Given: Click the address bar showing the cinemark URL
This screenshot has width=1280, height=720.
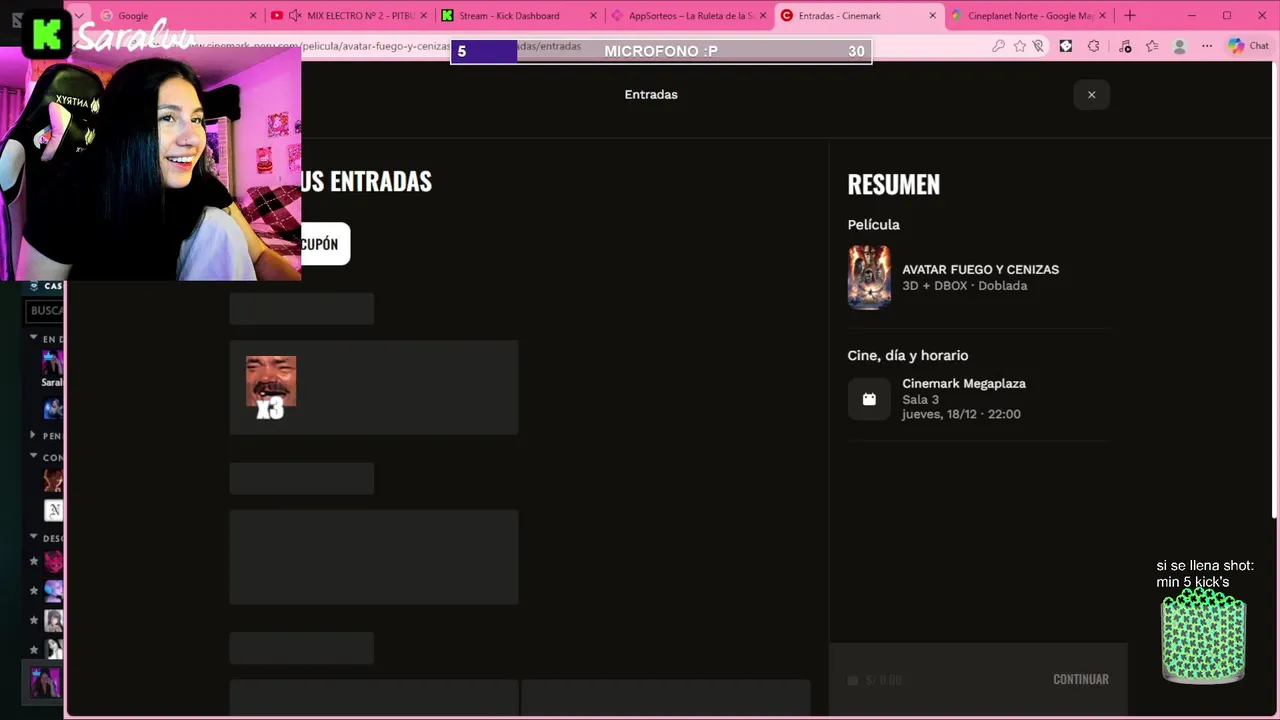Looking at the screenshot, I should pyautogui.click(x=590, y=46).
